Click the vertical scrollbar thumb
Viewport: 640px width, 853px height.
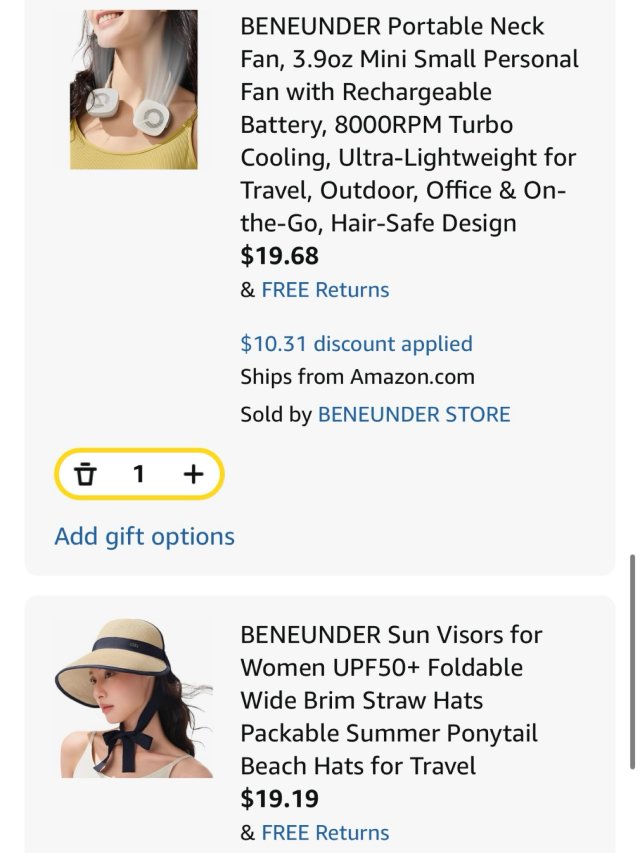(631, 660)
